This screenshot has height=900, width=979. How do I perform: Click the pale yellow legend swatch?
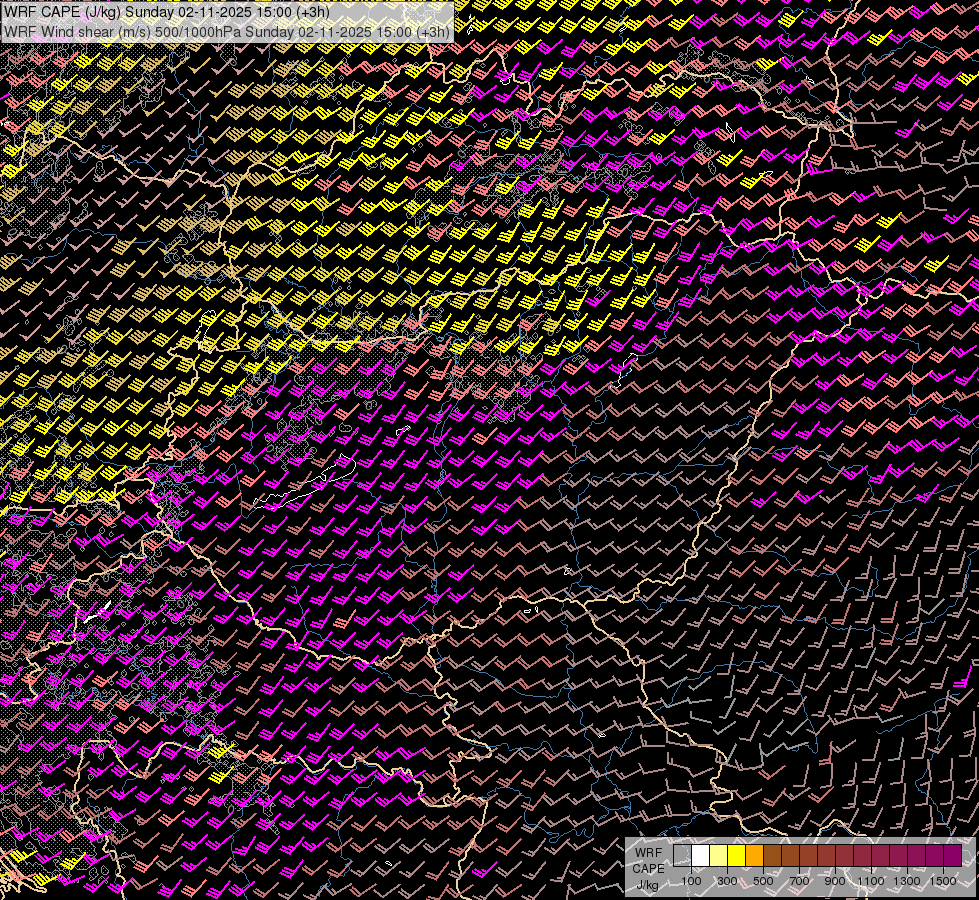[718, 856]
